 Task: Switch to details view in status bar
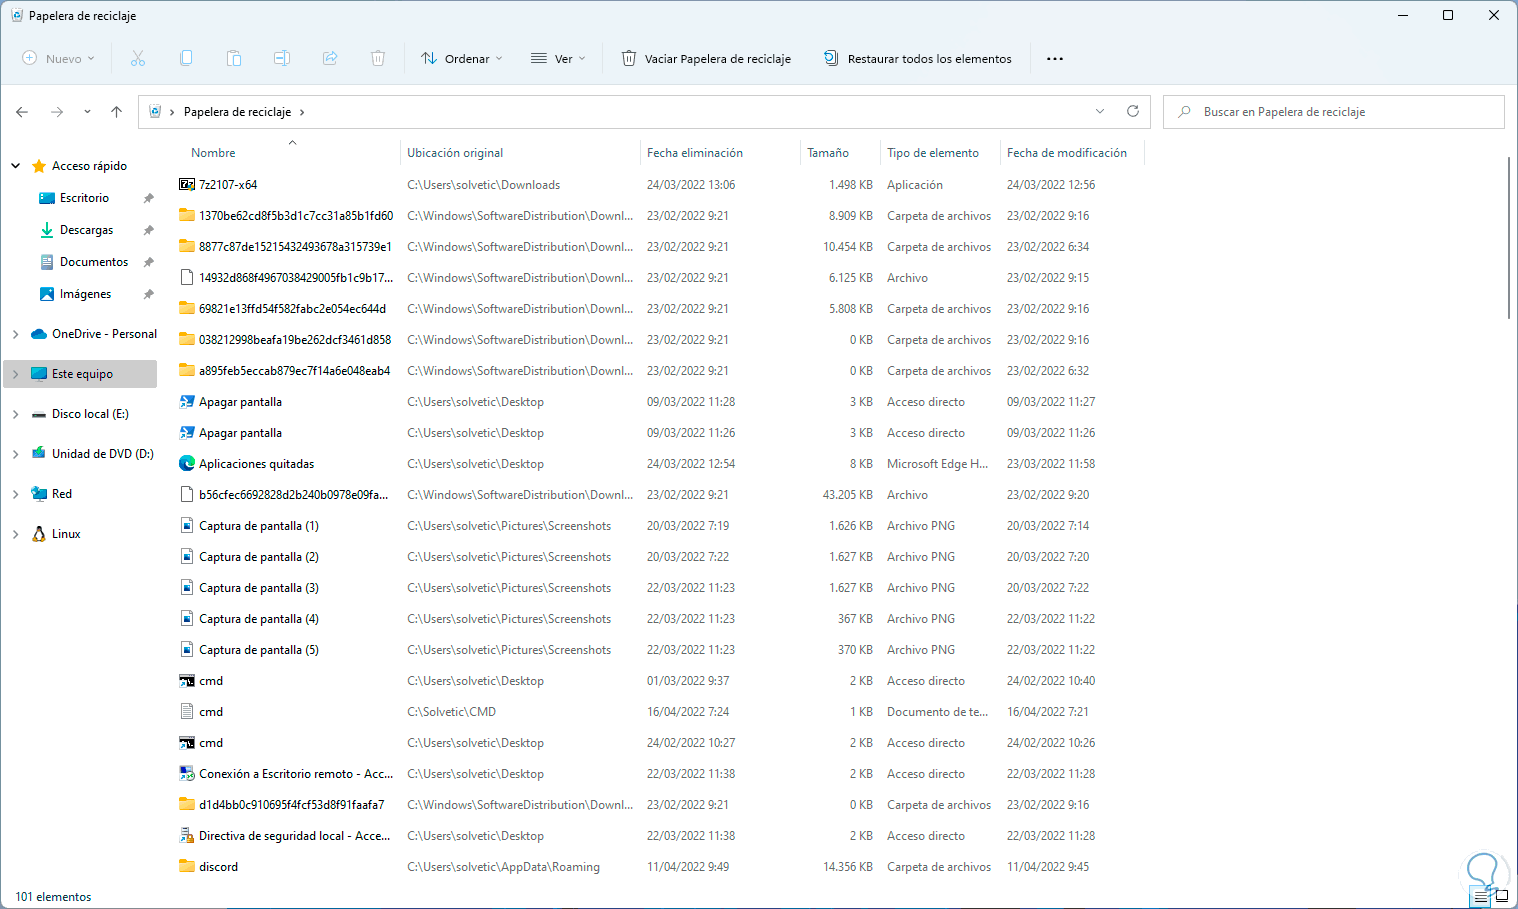1481,897
